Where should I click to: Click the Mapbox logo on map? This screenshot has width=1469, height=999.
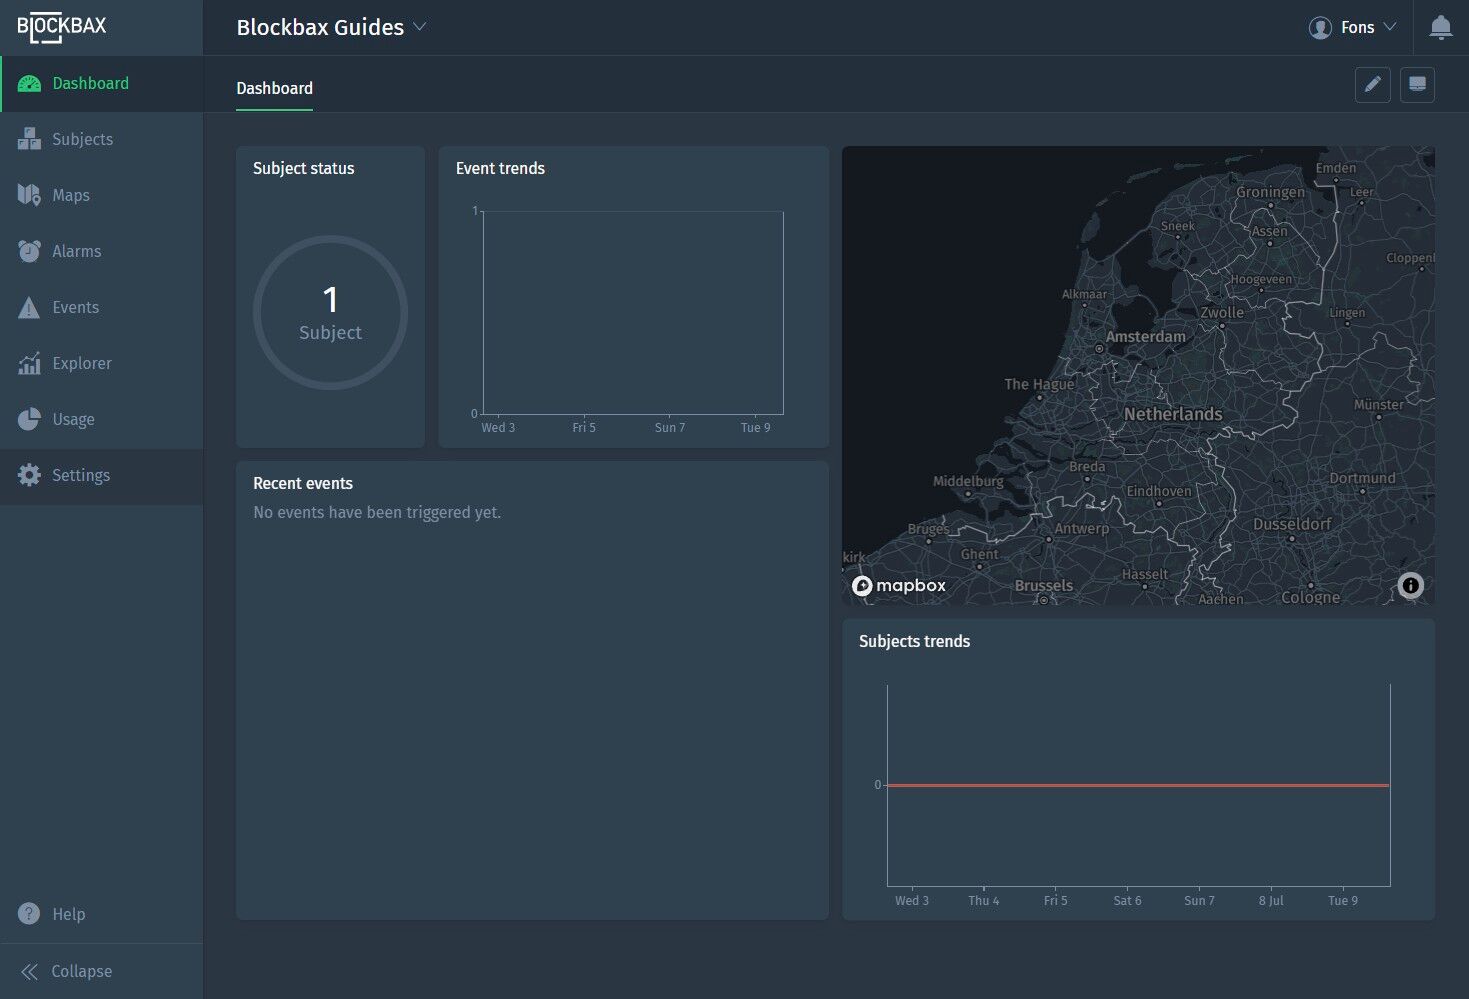899,585
